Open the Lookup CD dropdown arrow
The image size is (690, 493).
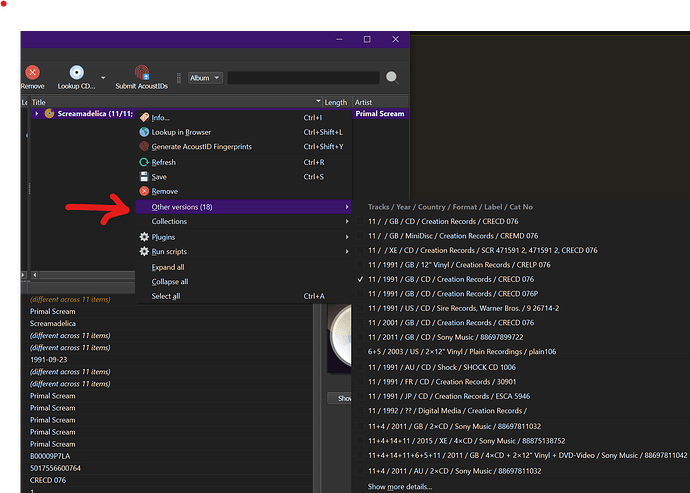pos(103,77)
